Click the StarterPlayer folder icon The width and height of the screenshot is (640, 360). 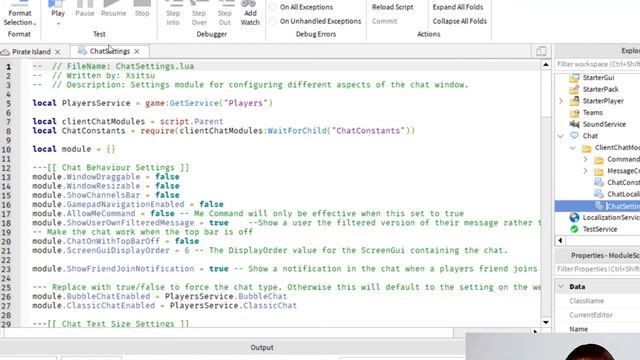click(x=574, y=101)
